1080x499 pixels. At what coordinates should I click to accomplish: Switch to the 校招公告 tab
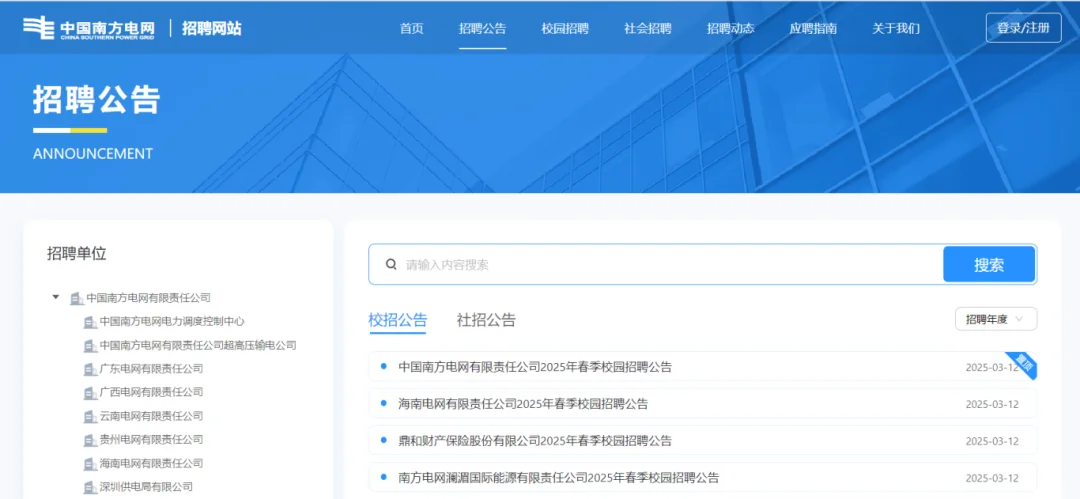tap(397, 320)
